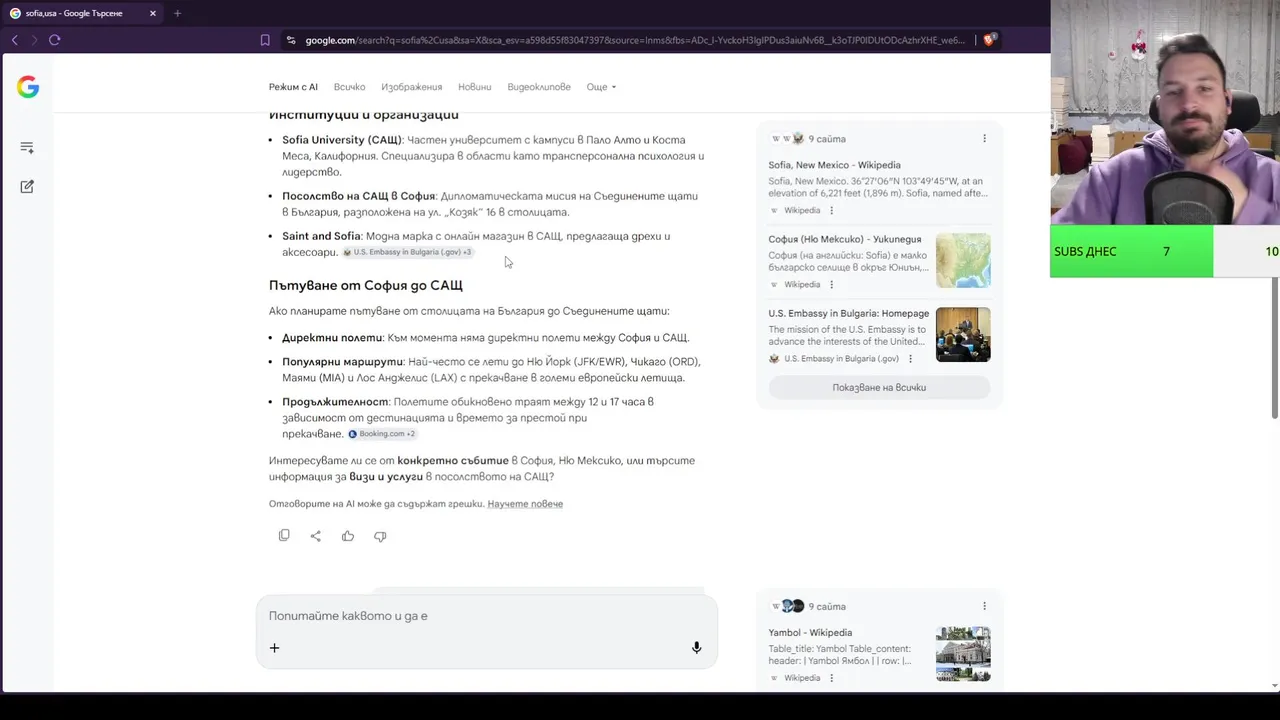
Task: Click the Sofia University (САЩ) bold text
Action: (342, 140)
